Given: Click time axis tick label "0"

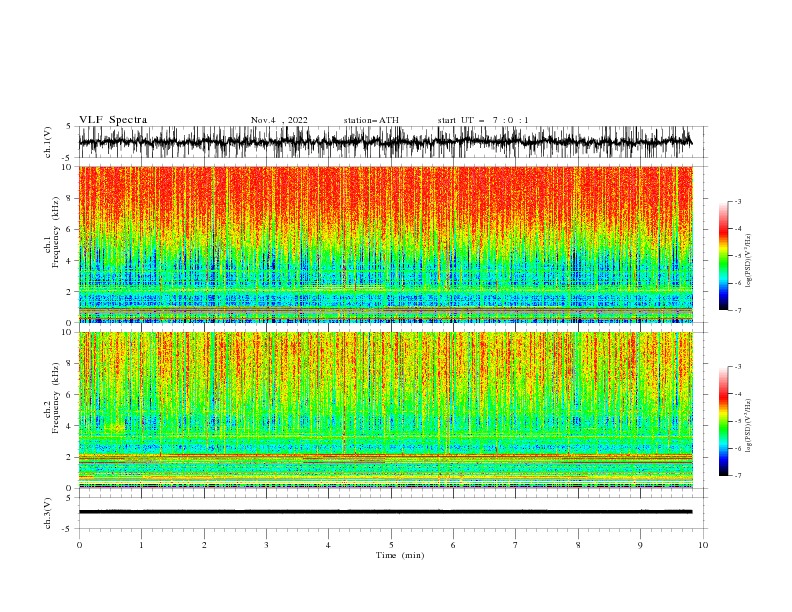Looking at the screenshot, I should [x=79, y=545].
